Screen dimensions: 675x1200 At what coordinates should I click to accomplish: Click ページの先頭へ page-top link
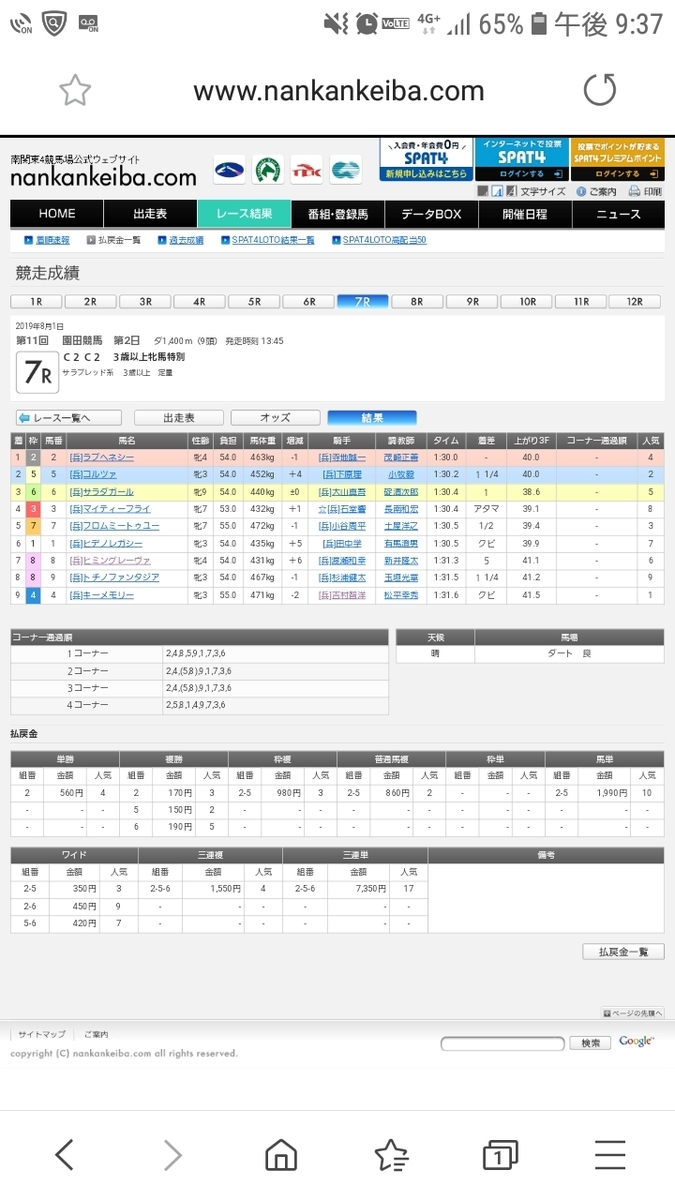pos(633,1013)
